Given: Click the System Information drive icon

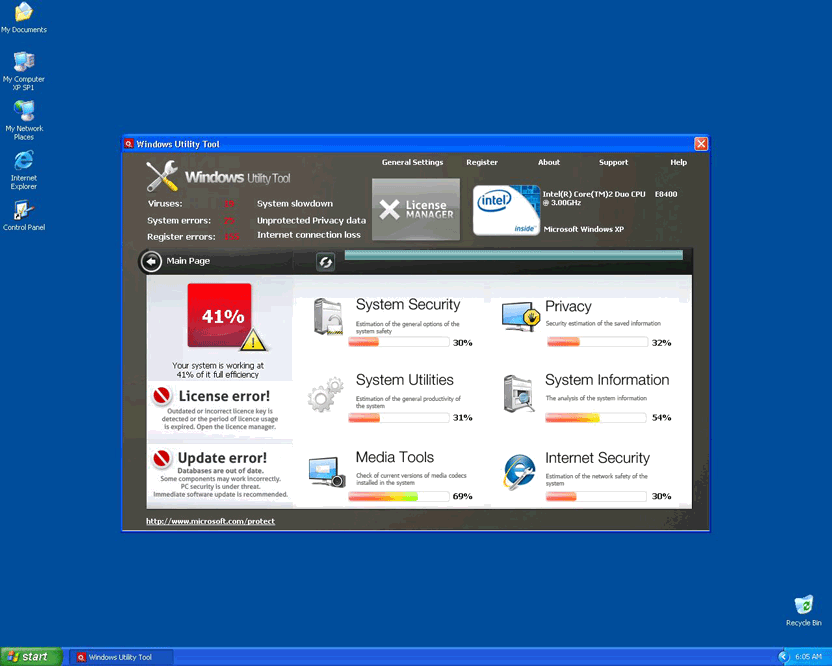Looking at the screenshot, I should [x=518, y=392].
